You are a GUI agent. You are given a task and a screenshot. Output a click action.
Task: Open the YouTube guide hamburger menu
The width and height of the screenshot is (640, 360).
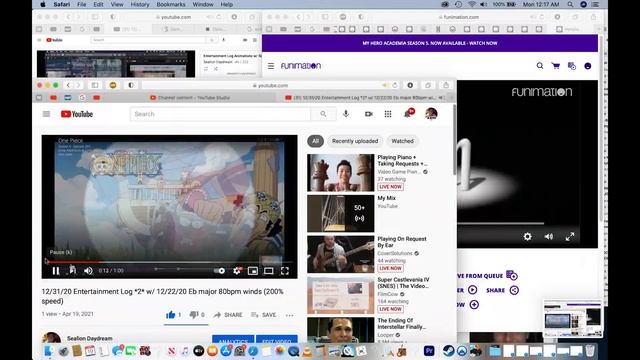point(46,114)
